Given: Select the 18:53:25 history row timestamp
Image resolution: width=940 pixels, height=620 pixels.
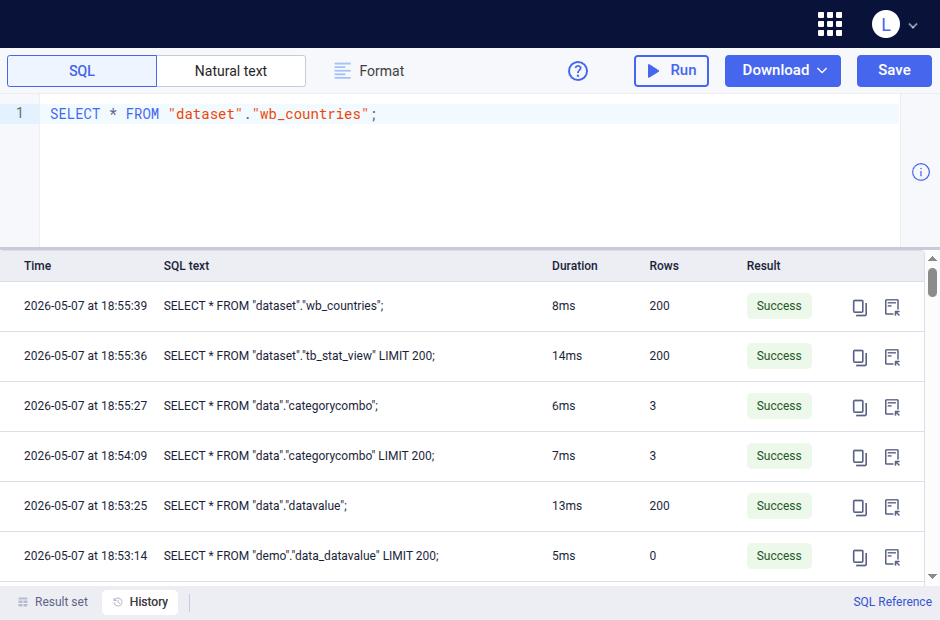Looking at the screenshot, I should pos(86,506).
